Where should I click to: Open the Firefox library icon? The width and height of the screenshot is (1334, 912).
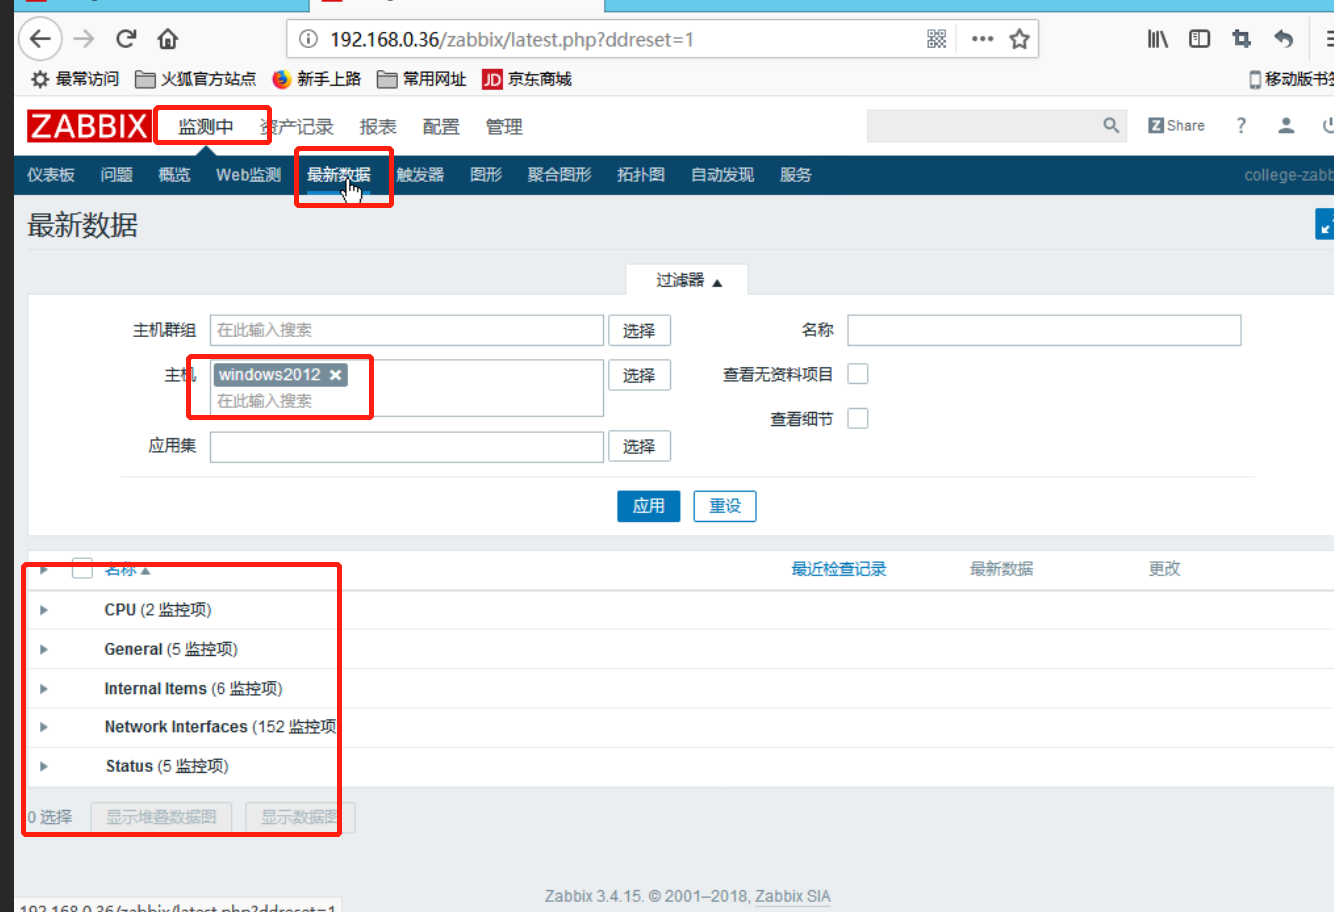click(1158, 39)
